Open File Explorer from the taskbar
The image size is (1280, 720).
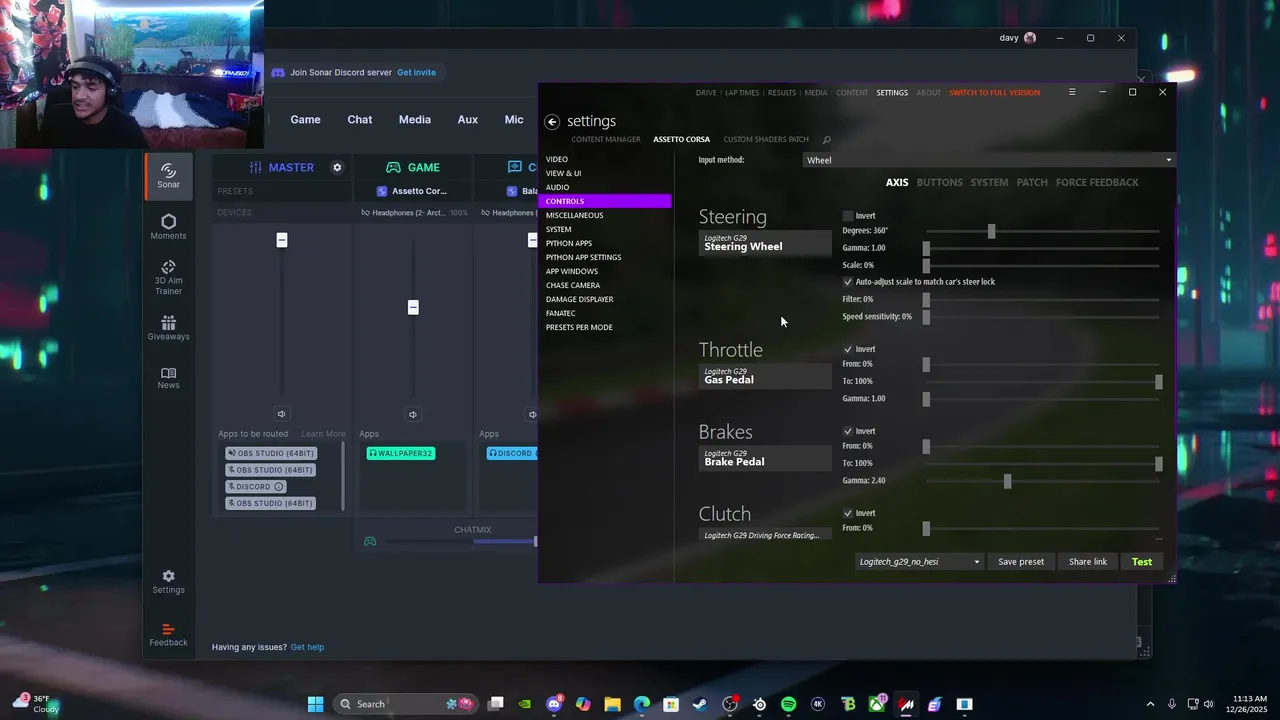(x=612, y=704)
